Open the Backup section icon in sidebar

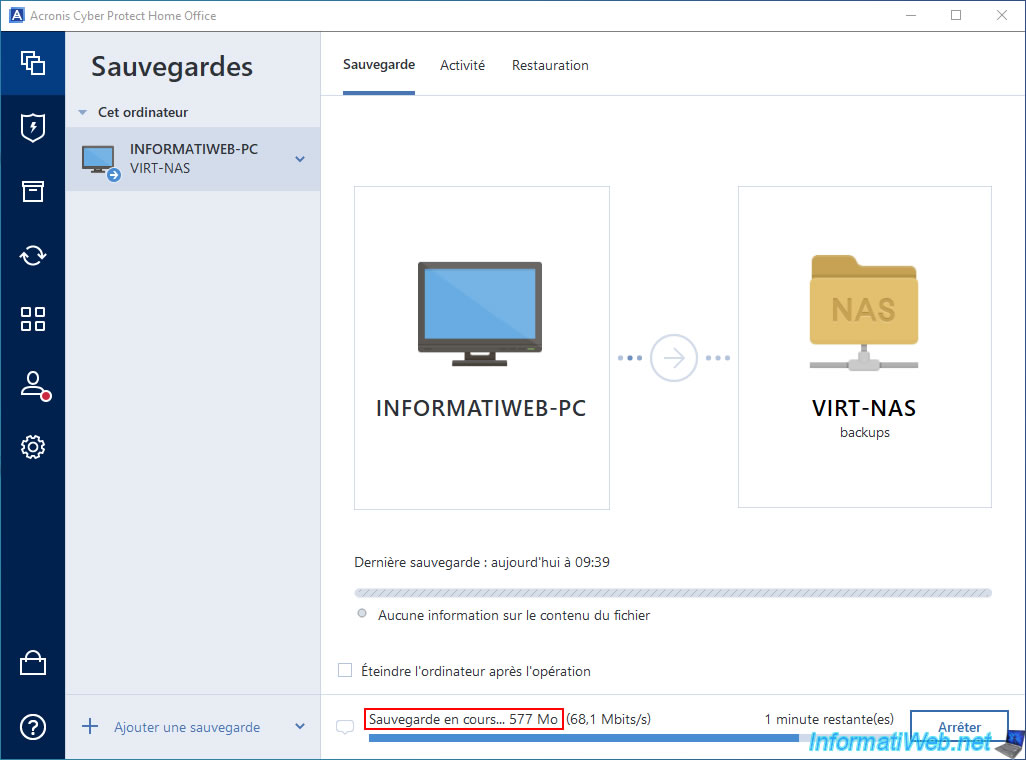coord(33,63)
